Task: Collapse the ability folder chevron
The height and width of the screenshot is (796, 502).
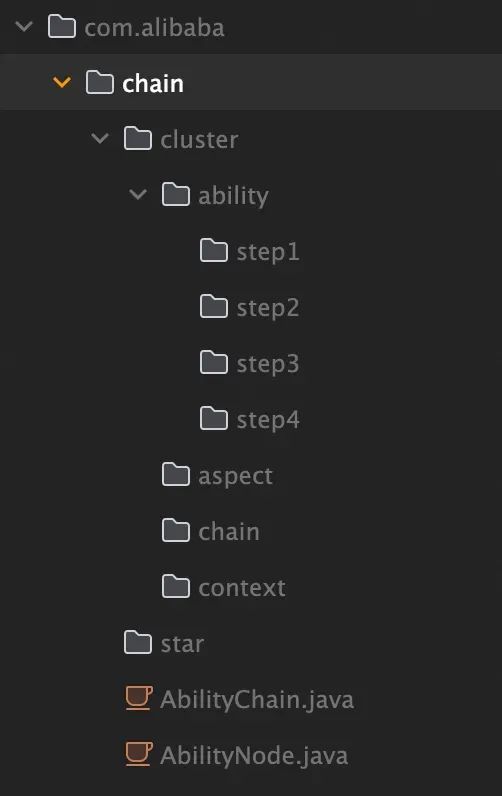Action: click(x=138, y=194)
